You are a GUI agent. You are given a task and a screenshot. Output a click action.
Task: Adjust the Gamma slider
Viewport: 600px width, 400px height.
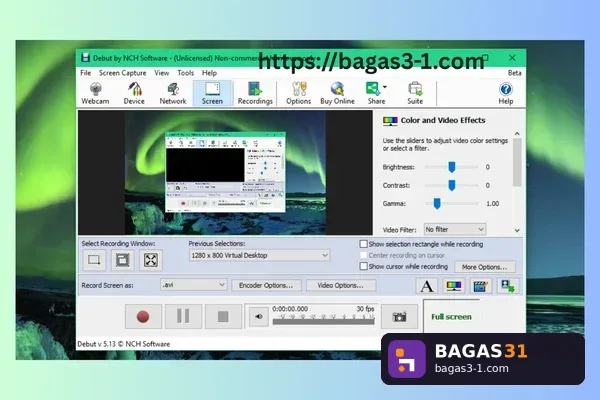[437, 204]
